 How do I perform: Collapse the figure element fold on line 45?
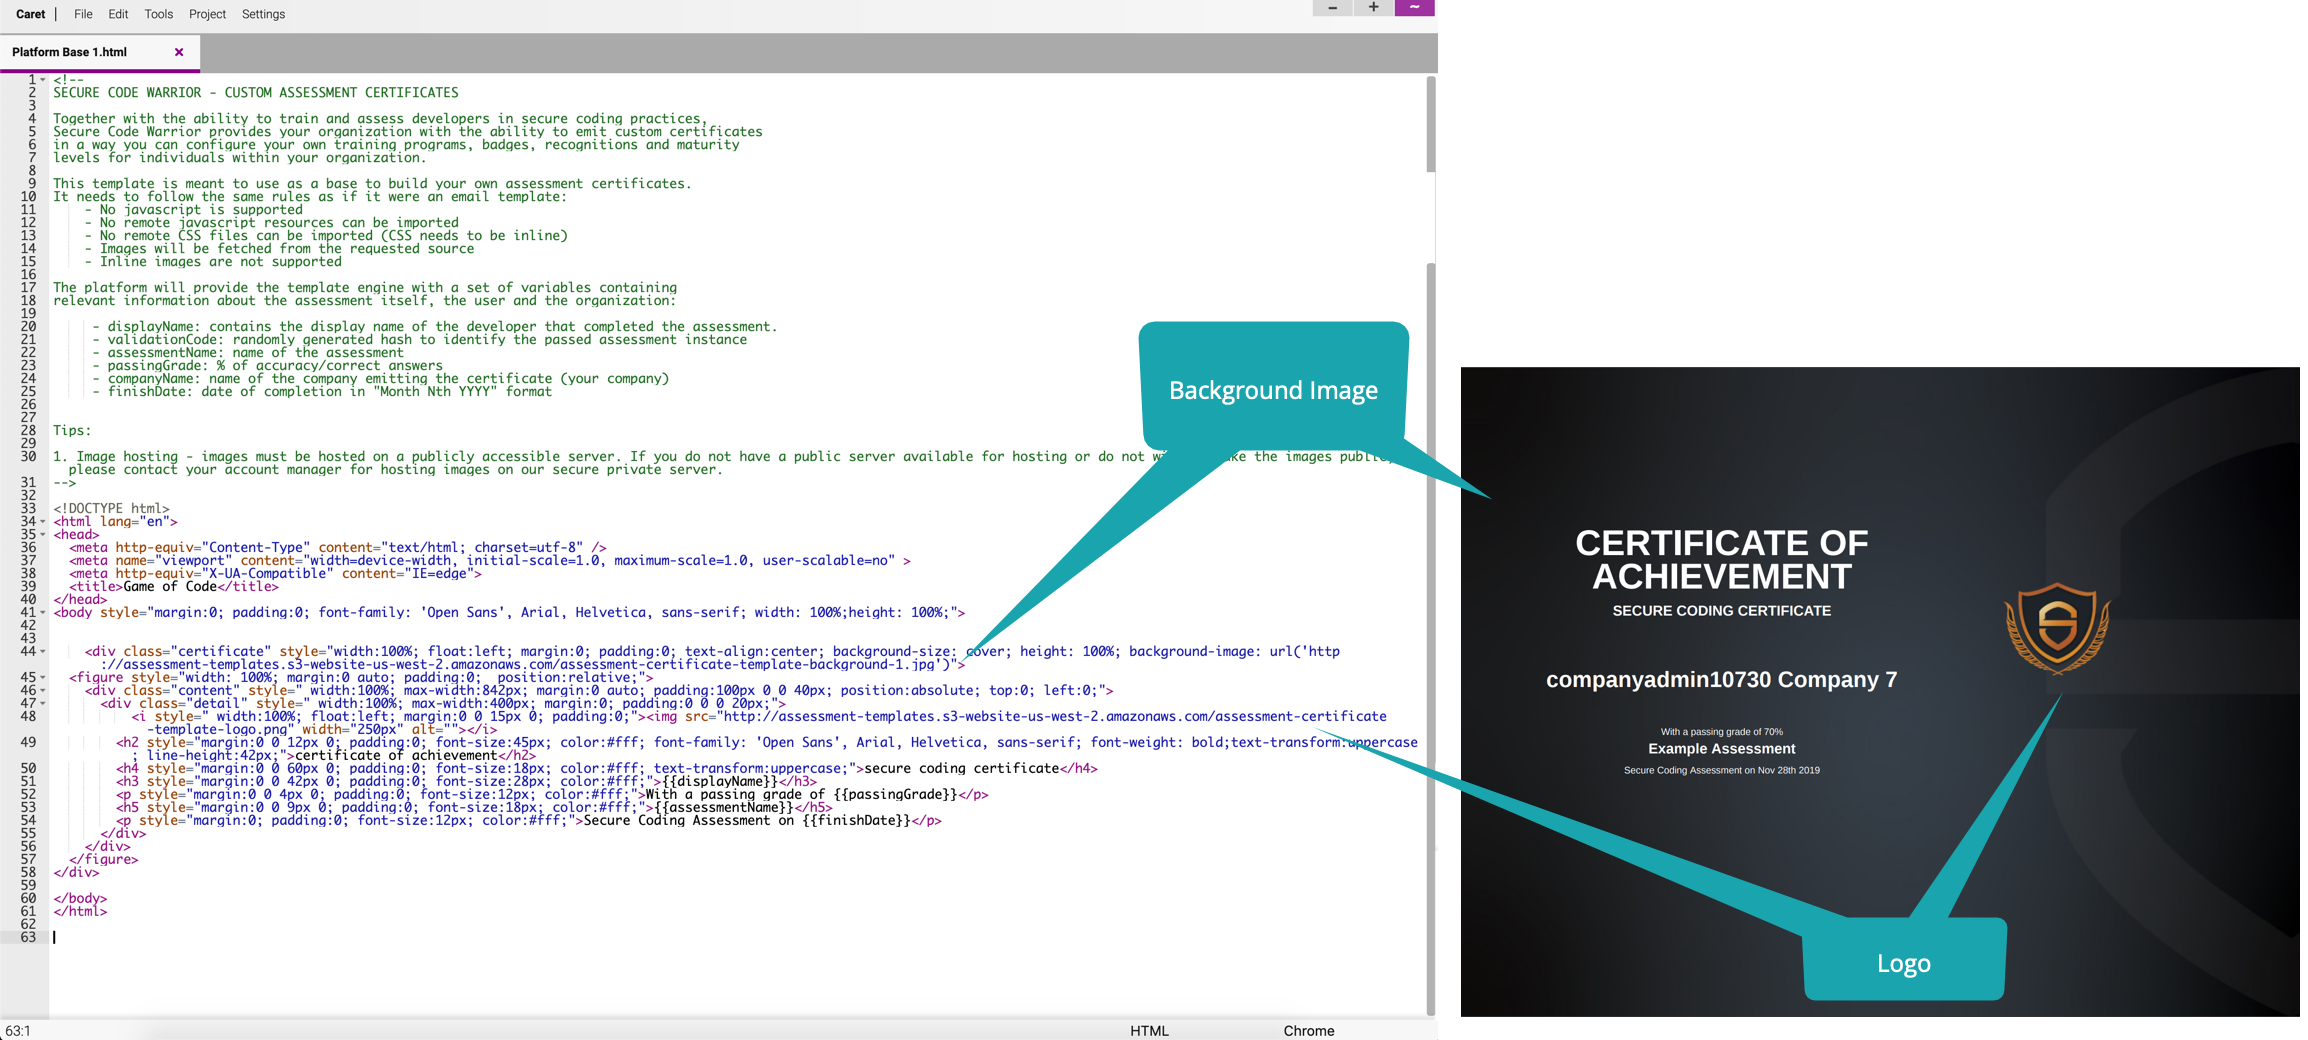tap(43, 677)
